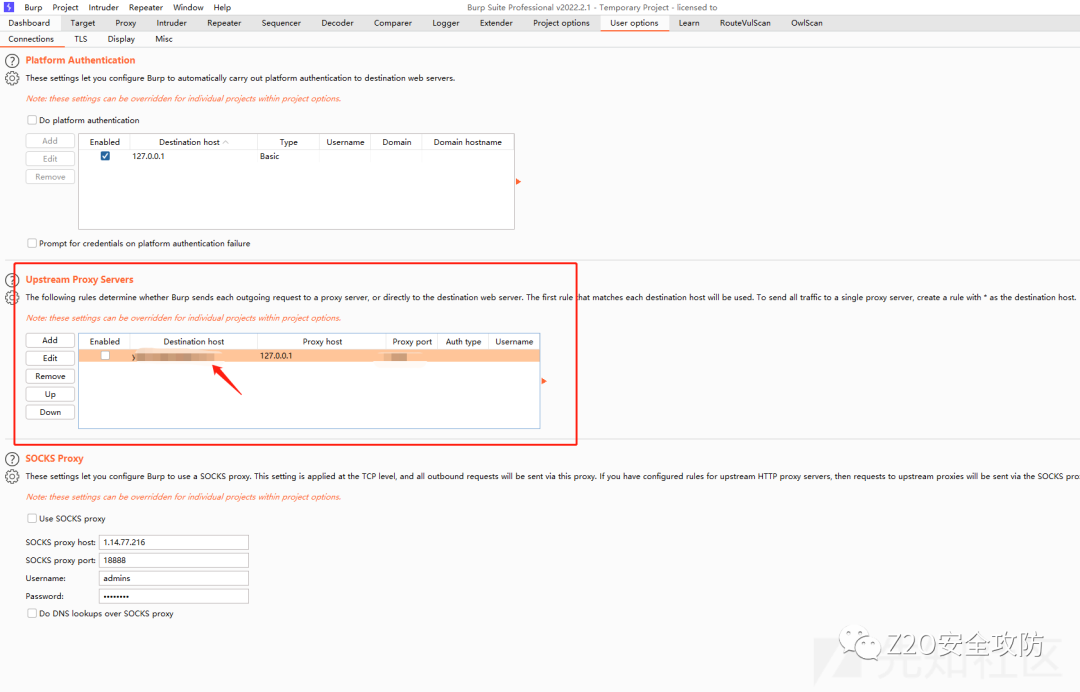Enable the upstream proxy rule checkbox
Image resolution: width=1080 pixels, height=692 pixels.
pyautogui.click(x=105, y=356)
